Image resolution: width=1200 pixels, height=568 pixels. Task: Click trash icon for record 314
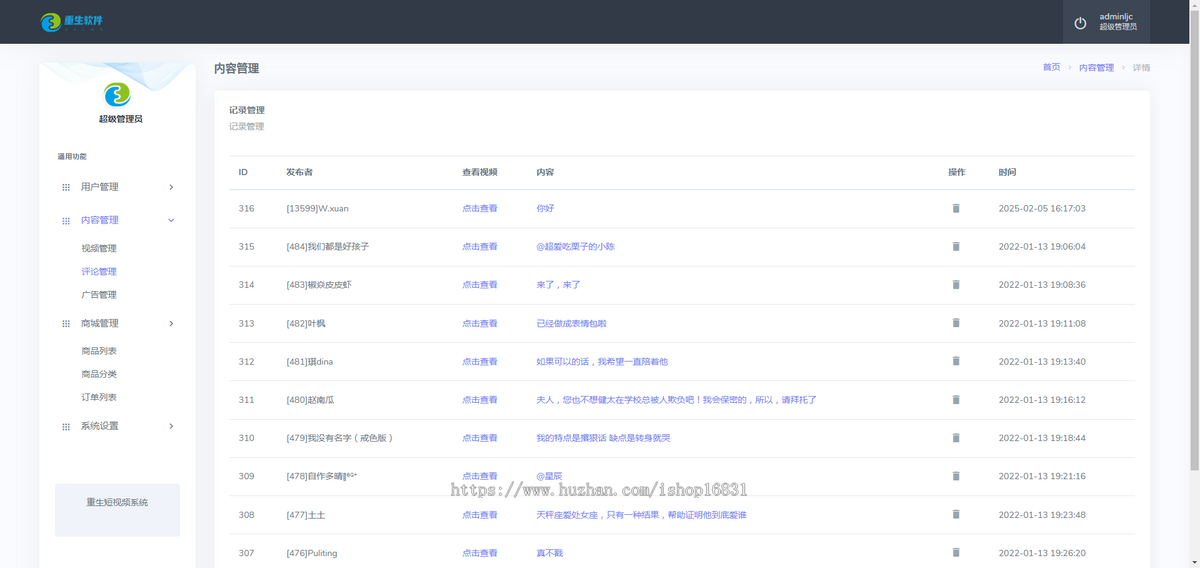(x=955, y=285)
